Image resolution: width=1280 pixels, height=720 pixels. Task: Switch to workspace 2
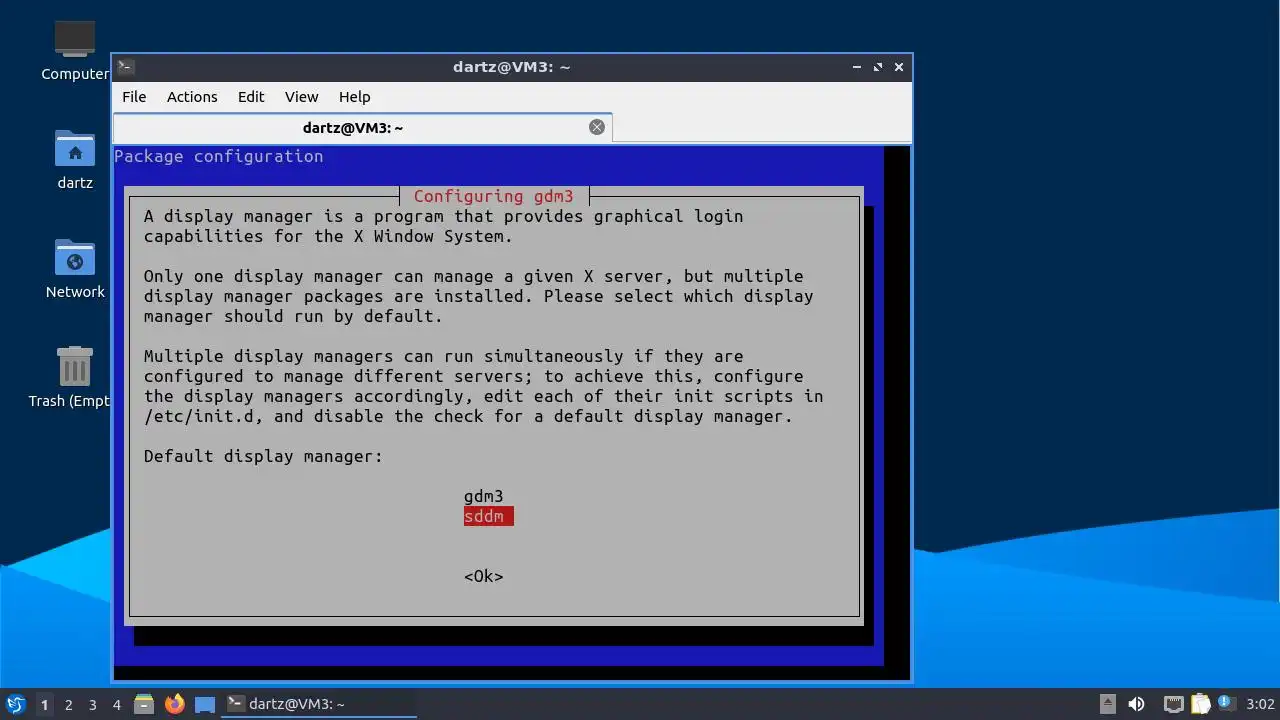(69, 704)
